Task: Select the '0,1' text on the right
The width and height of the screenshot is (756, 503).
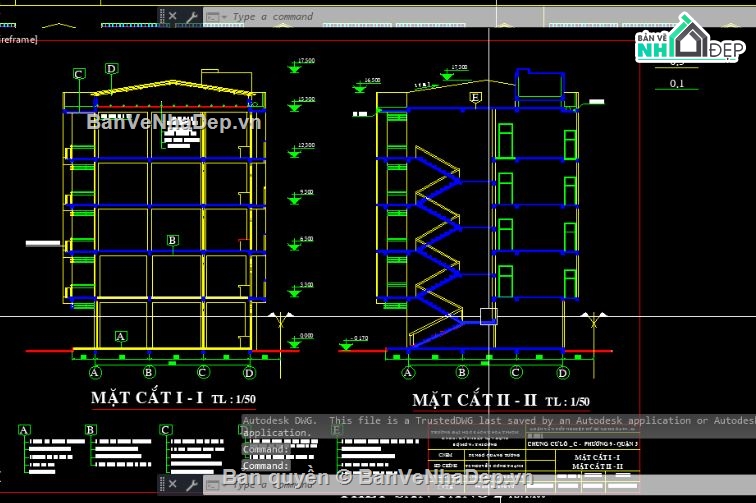Action: [x=677, y=84]
